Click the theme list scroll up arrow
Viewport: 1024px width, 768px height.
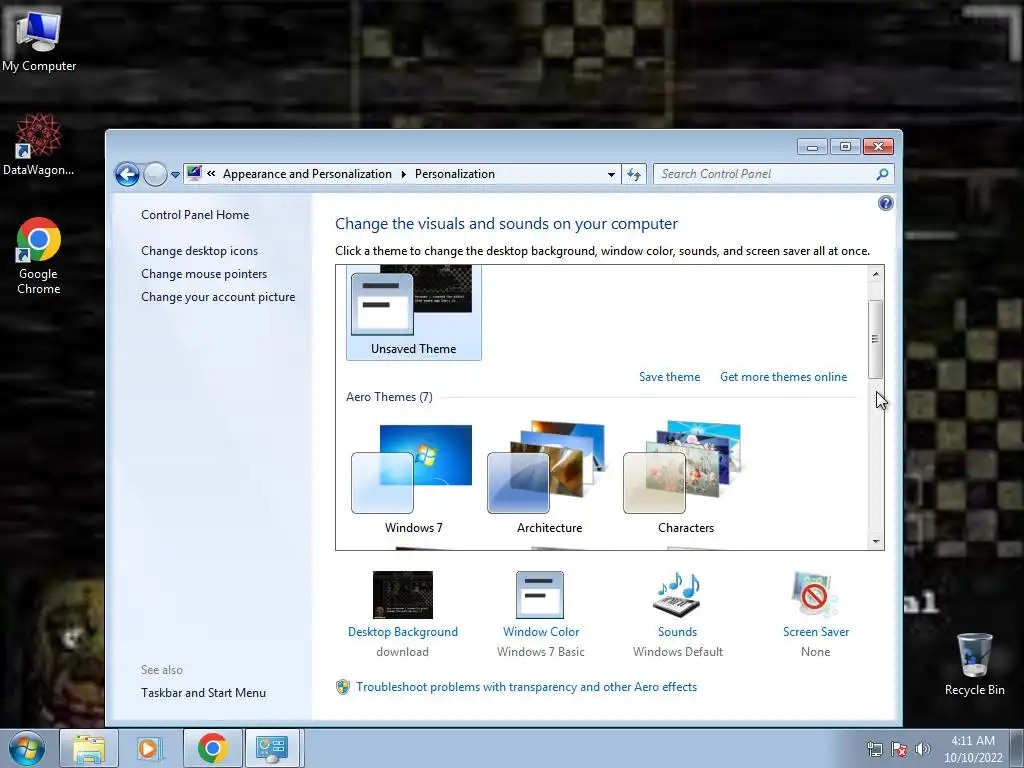[x=876, y=274]
